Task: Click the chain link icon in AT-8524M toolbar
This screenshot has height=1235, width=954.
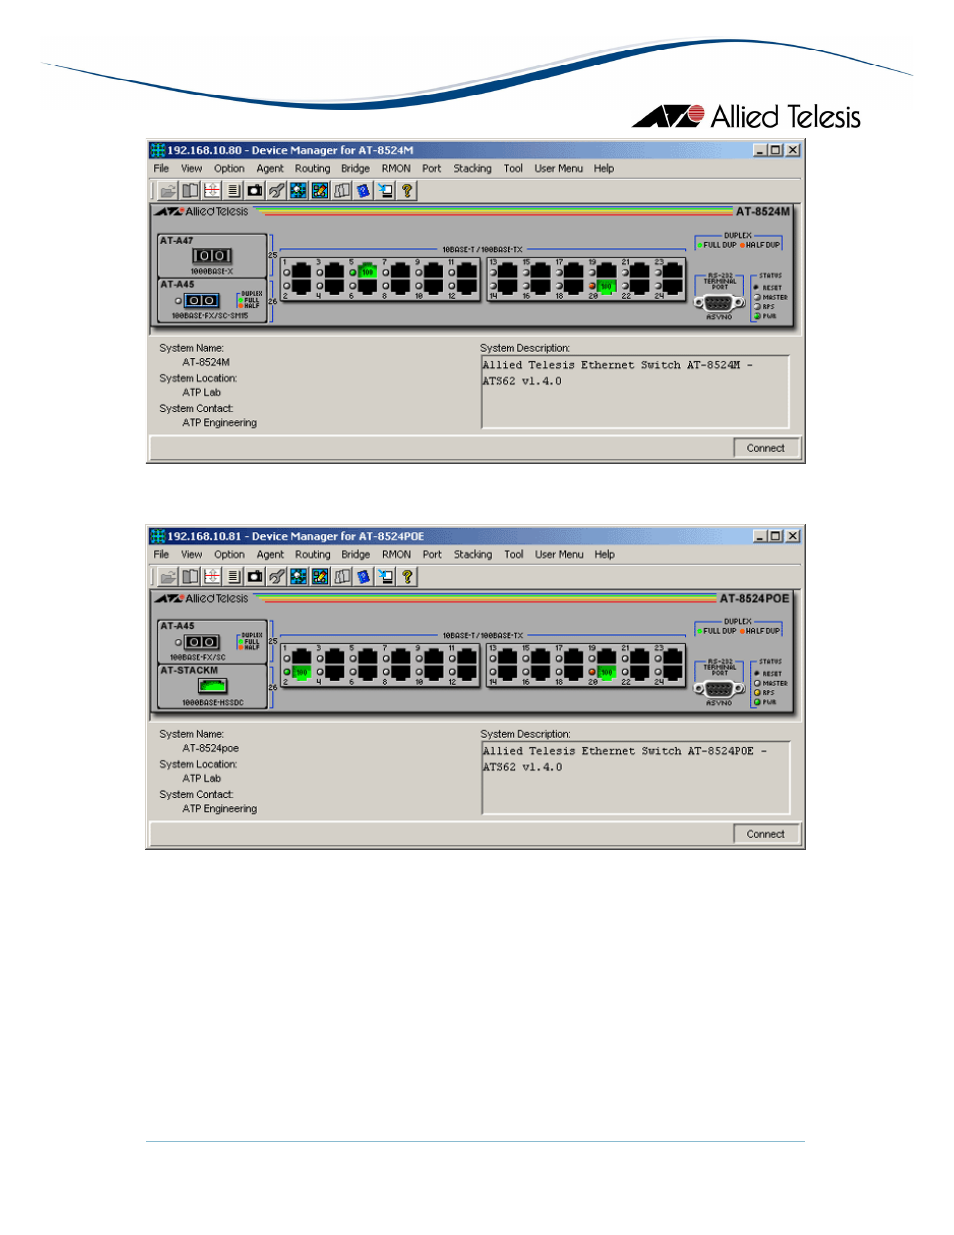Action: point(277,190)
